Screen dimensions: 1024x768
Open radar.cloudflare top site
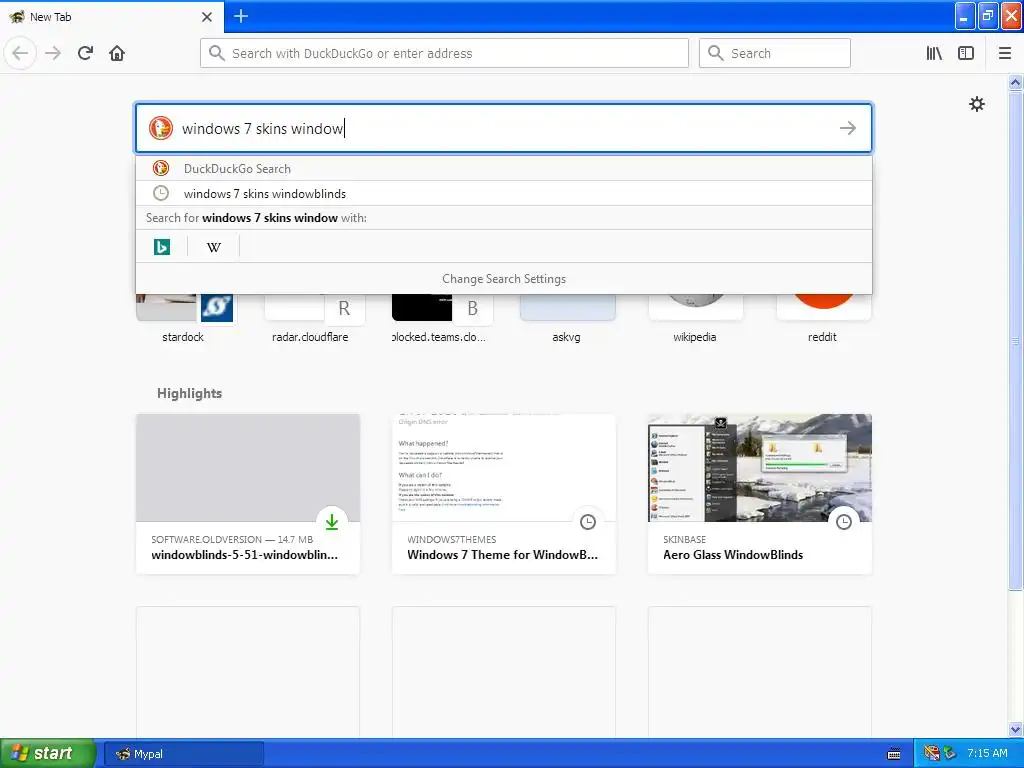coord(311,319)
